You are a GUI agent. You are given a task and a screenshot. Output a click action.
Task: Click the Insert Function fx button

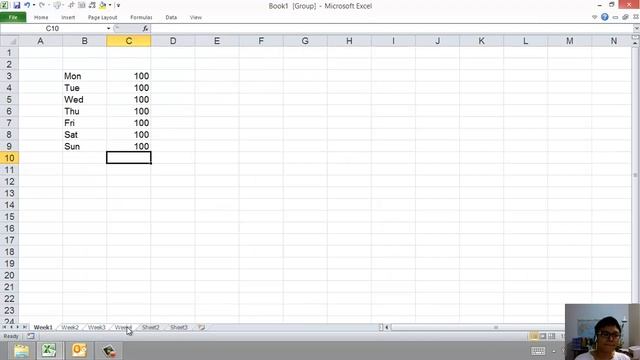[145, 29]
